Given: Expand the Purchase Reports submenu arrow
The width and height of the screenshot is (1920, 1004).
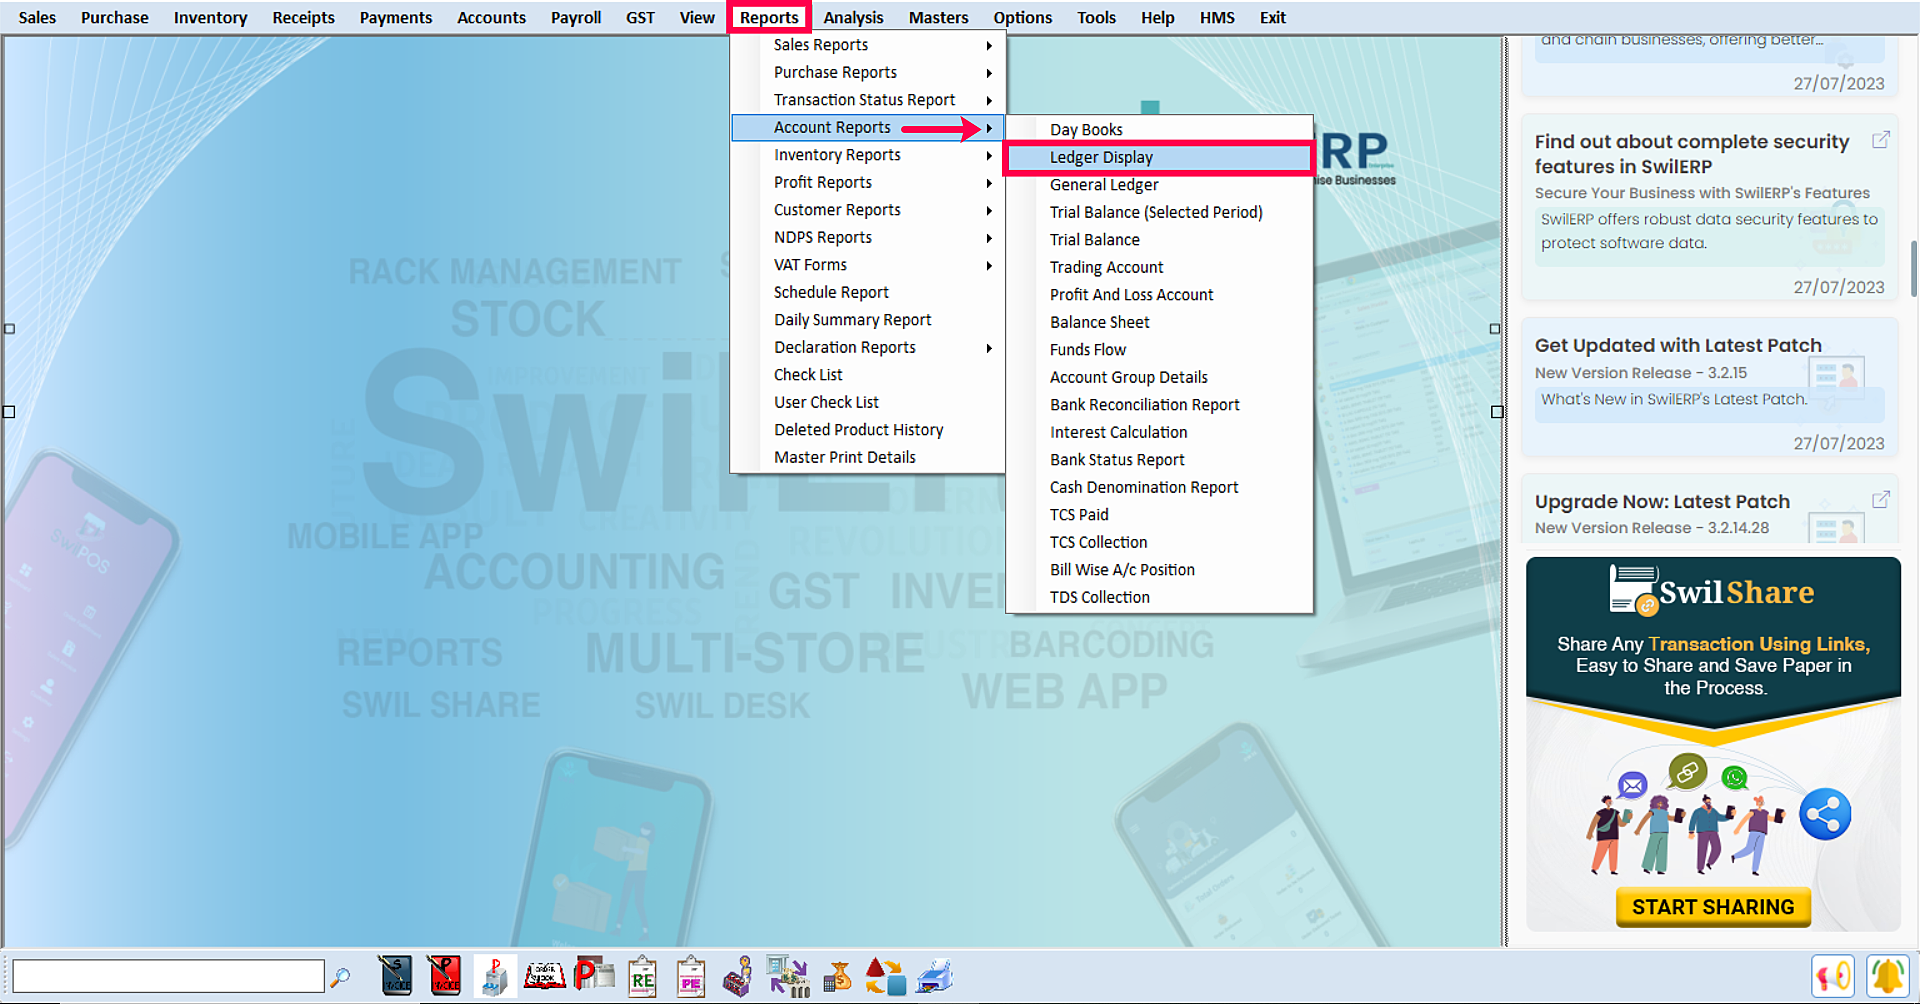Looking at the screenshot, I should [989, 73].
